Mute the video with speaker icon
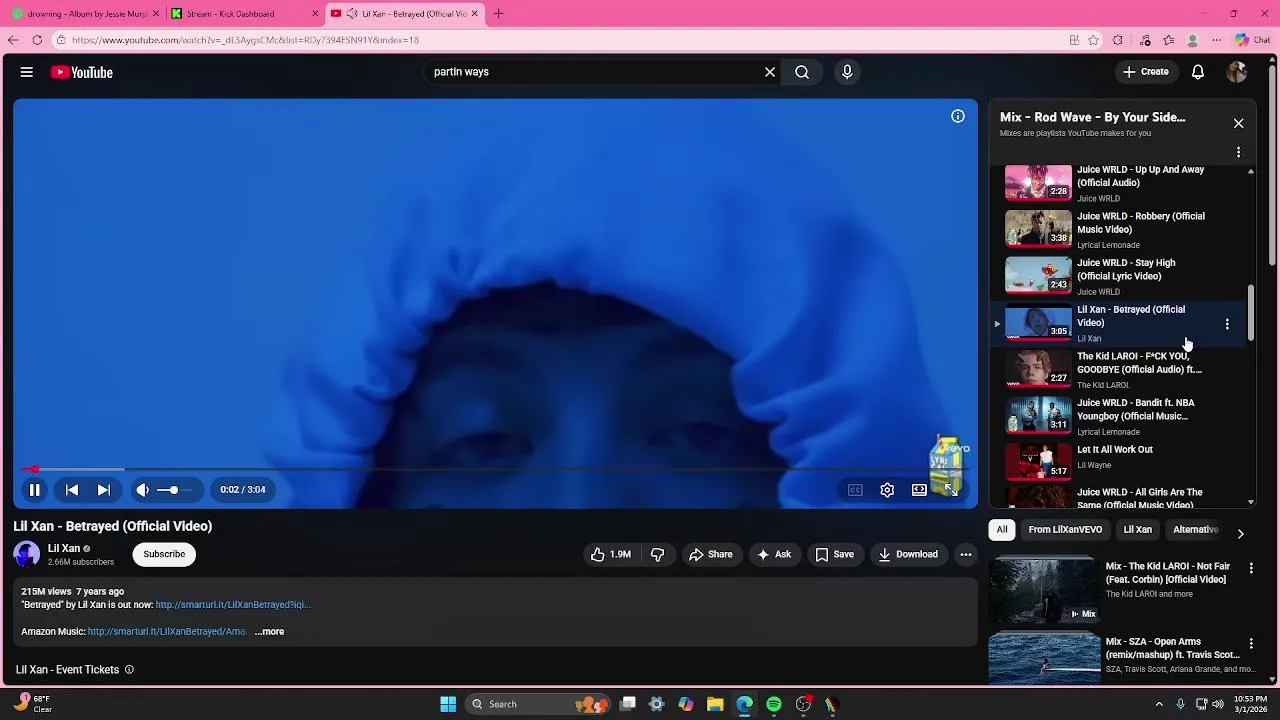 tap(143, 490)
